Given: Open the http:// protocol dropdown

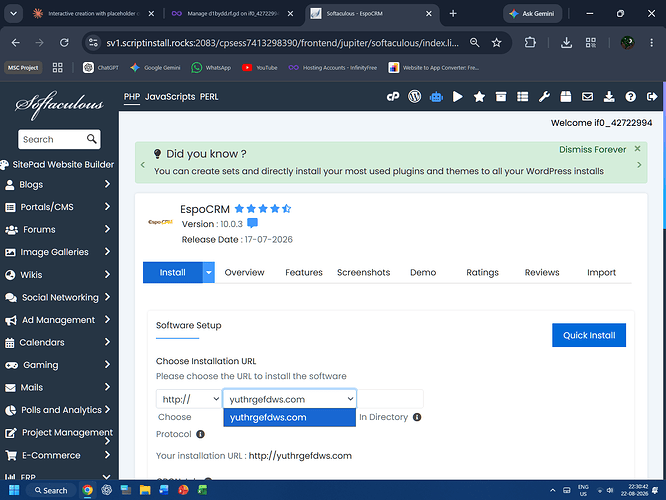Looking at the screenshot, I should pyautogui.click(x=189, y=399).
